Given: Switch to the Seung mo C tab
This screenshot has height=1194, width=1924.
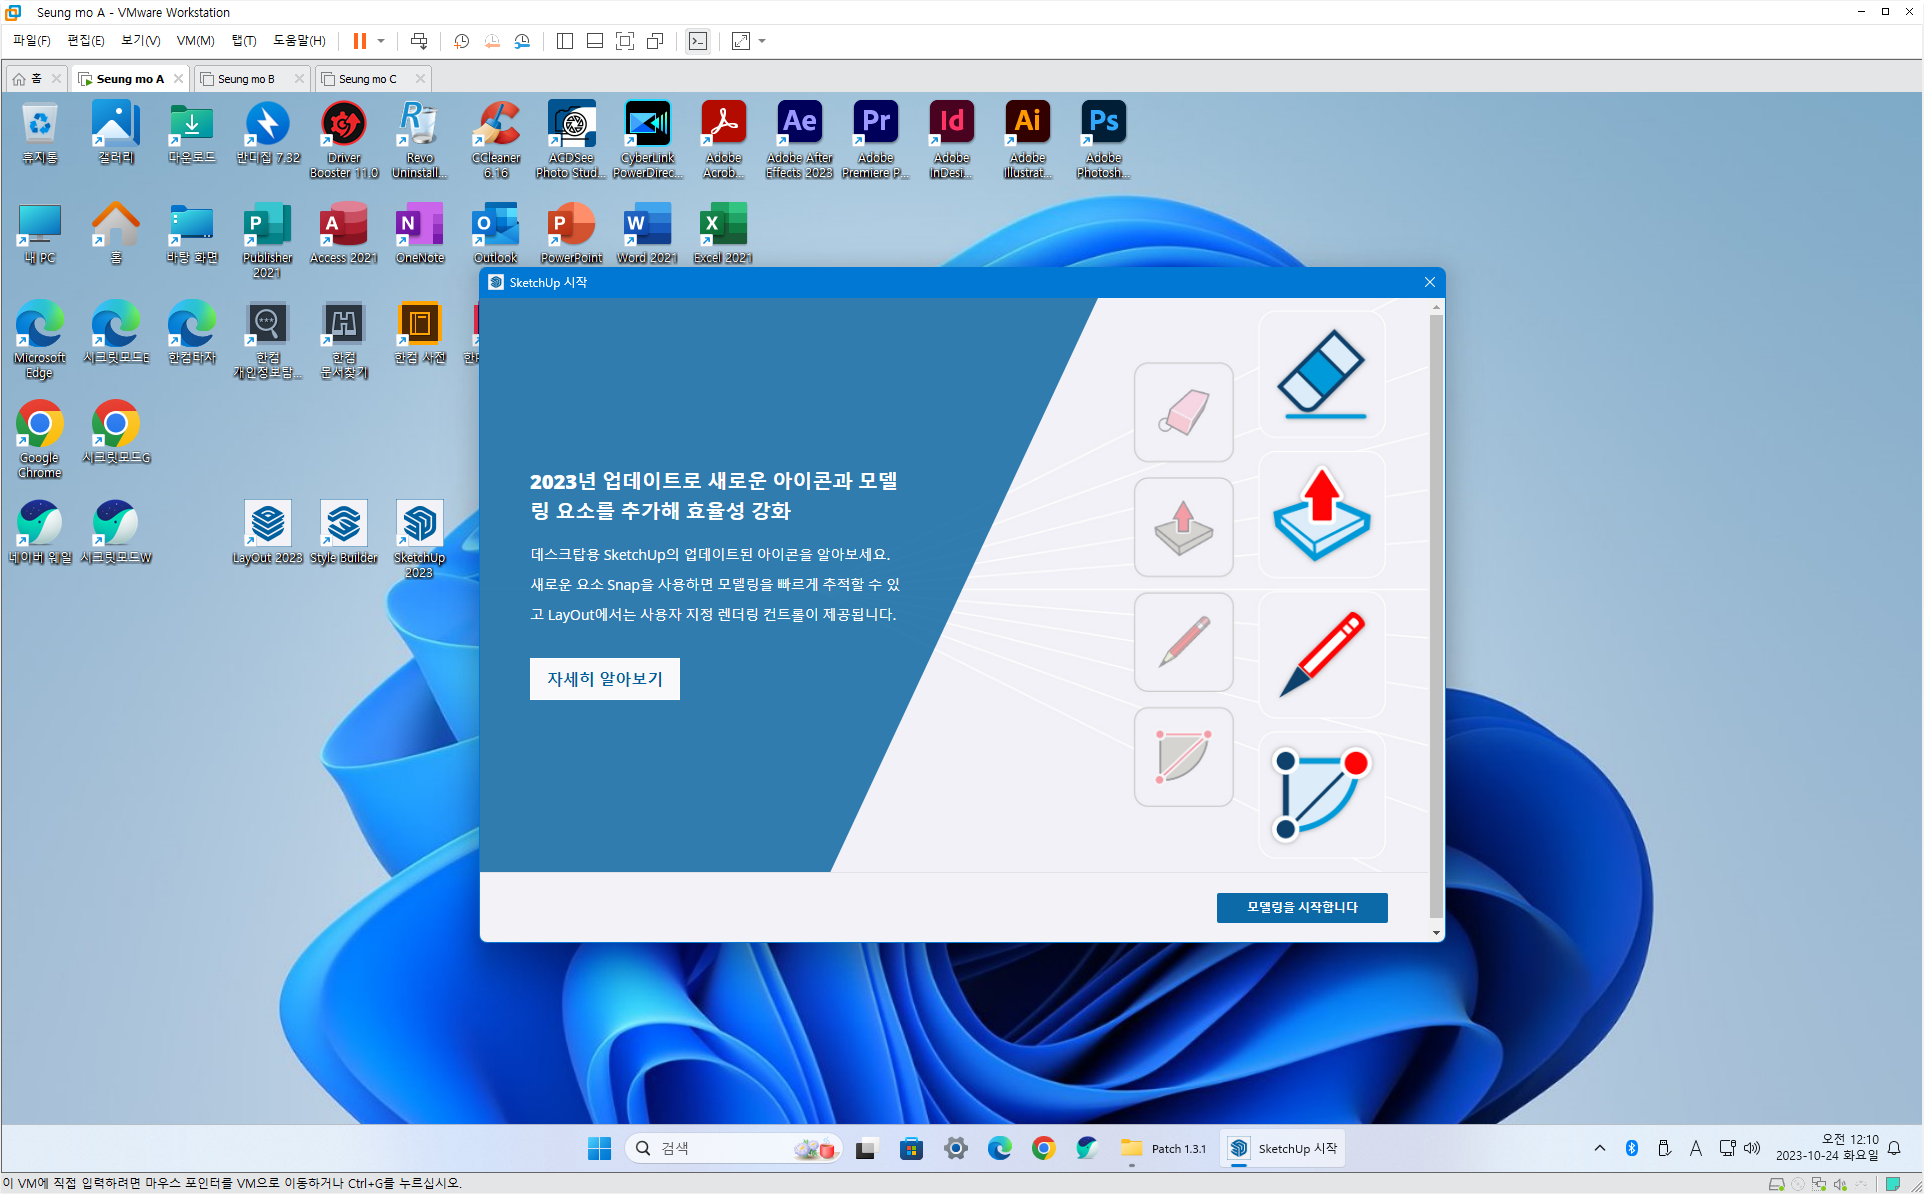Looking at the screenshot, I should pos(367,79).
